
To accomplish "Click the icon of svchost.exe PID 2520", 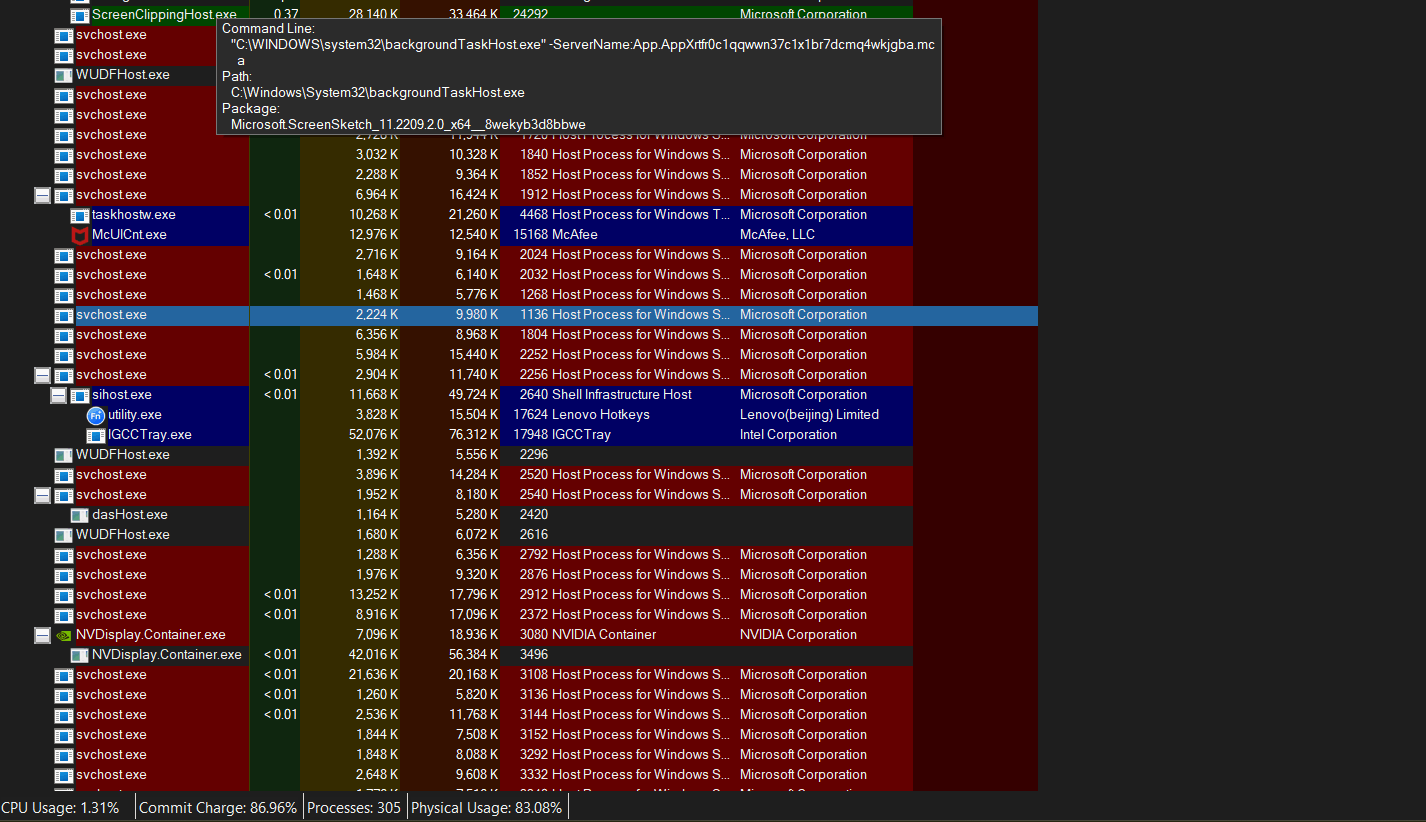I will tap(64, 475).
